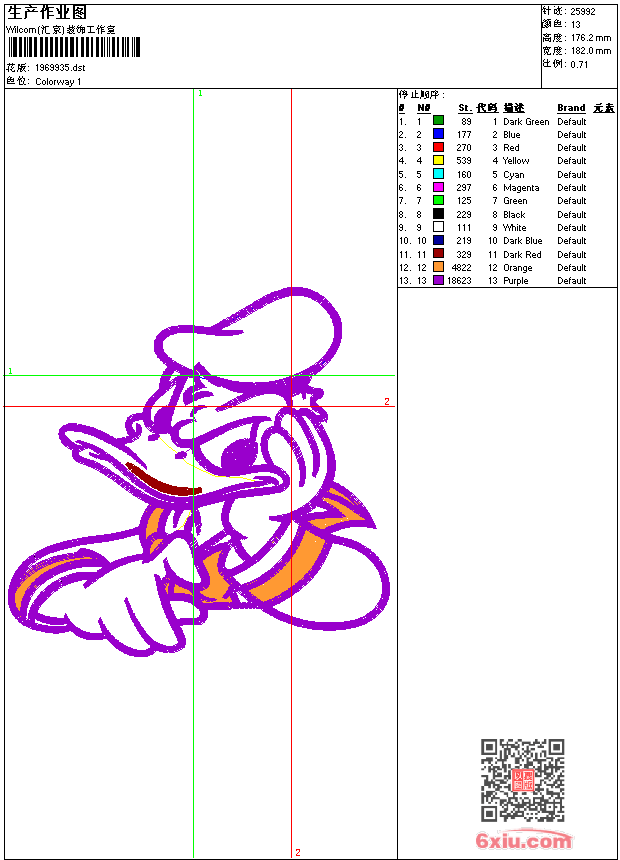This screenshot has width=620, height=860.
Task: Click the Black color swatch
Action: click(438, 214)
